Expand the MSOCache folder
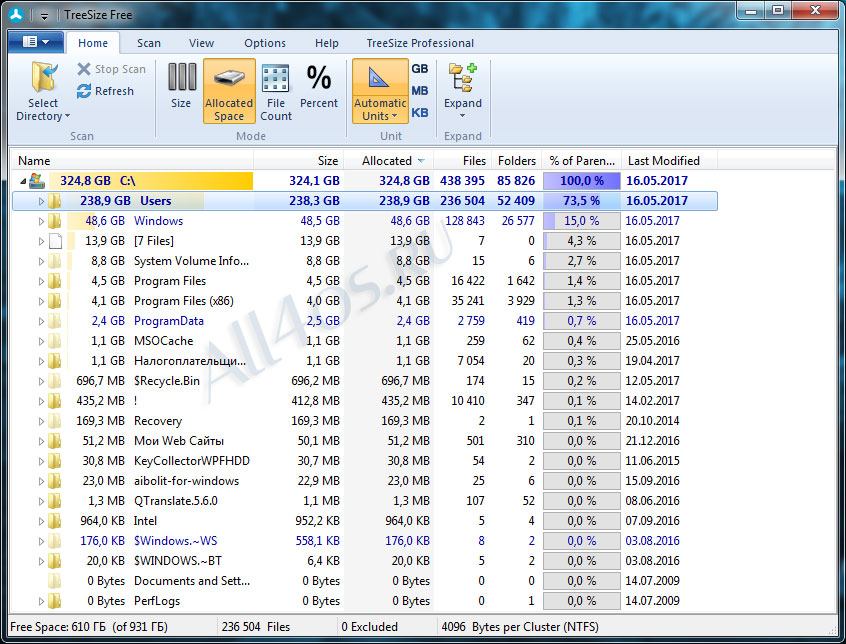 click(x=41, y=341)
